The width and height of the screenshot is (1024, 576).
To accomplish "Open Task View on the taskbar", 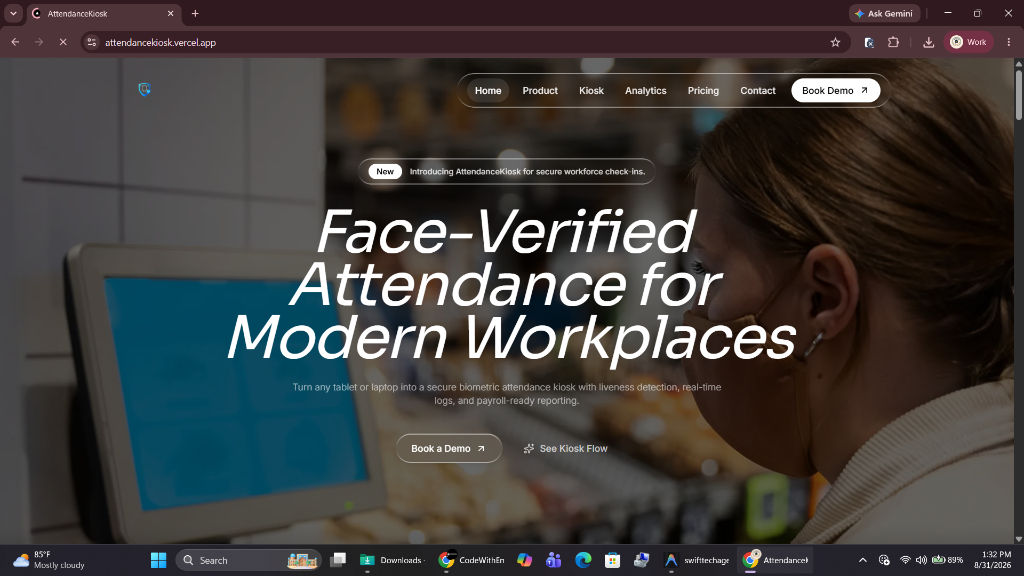I will click(338, 560).
